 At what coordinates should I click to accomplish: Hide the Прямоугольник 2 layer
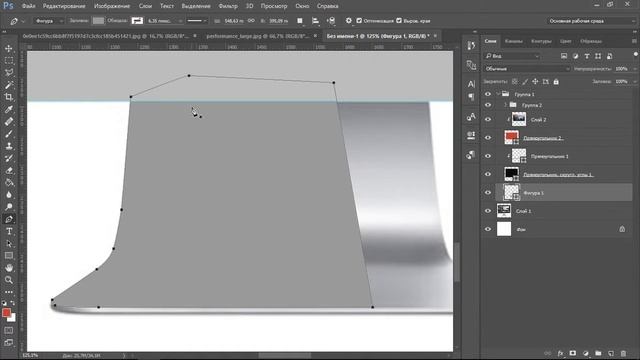pyautogui.click(x=488, y=138)
